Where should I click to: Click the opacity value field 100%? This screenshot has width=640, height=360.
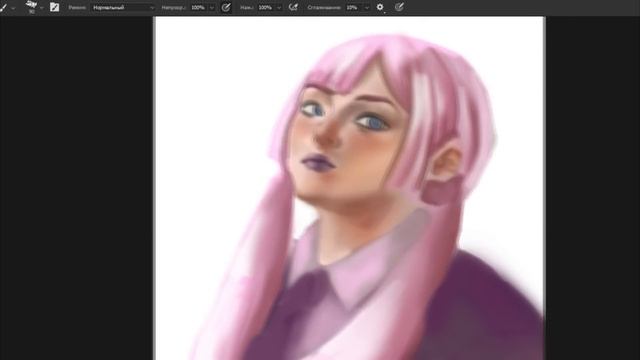coord(198,8)
